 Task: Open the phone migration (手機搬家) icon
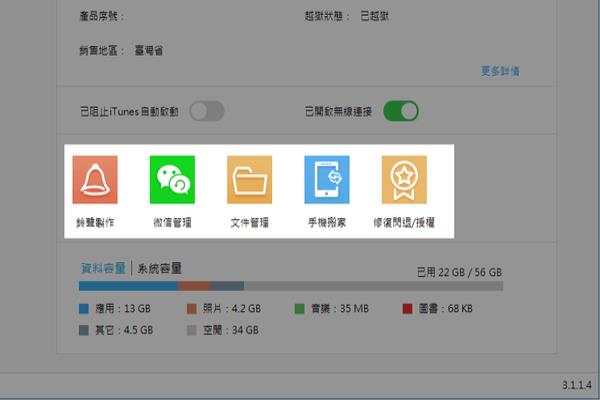[327, 180]
